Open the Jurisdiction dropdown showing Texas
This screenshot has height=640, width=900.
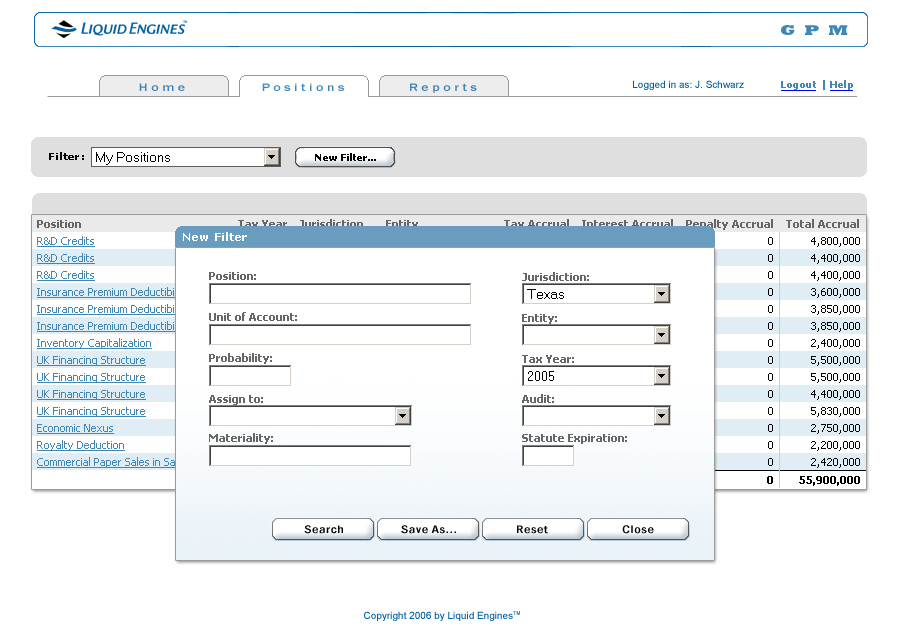tap(662, 293)
